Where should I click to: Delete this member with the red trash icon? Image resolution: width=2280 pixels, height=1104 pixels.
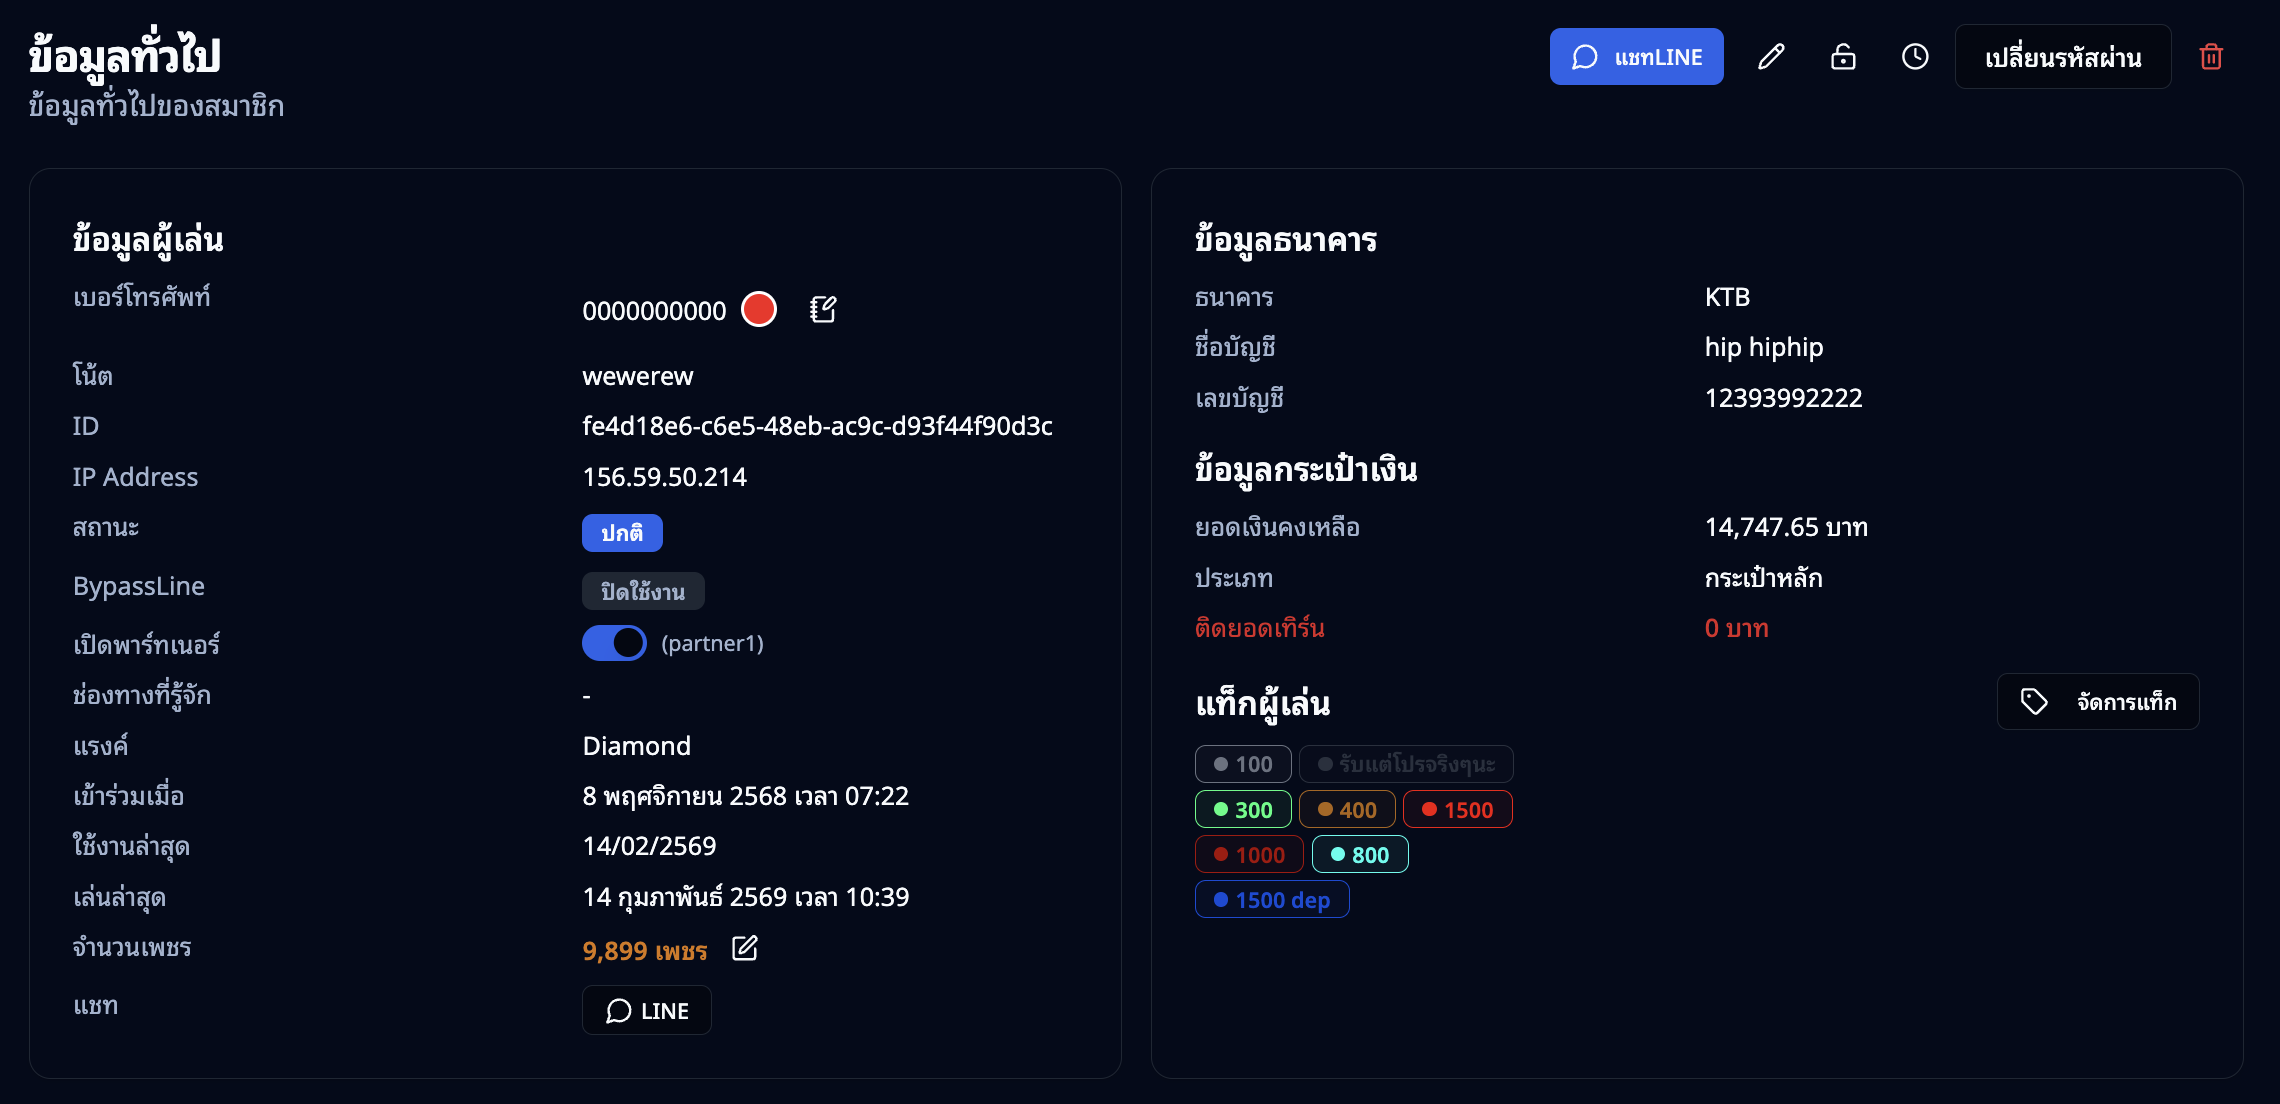[2211, 57]
